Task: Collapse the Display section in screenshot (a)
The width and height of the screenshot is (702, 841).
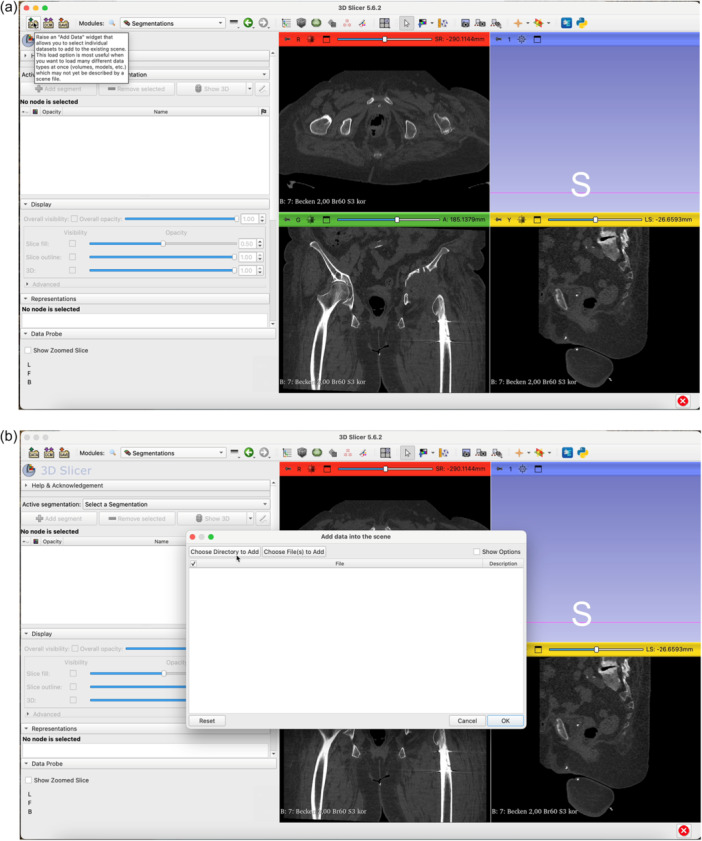Action: pyautogui.click(x=145, y=204)
